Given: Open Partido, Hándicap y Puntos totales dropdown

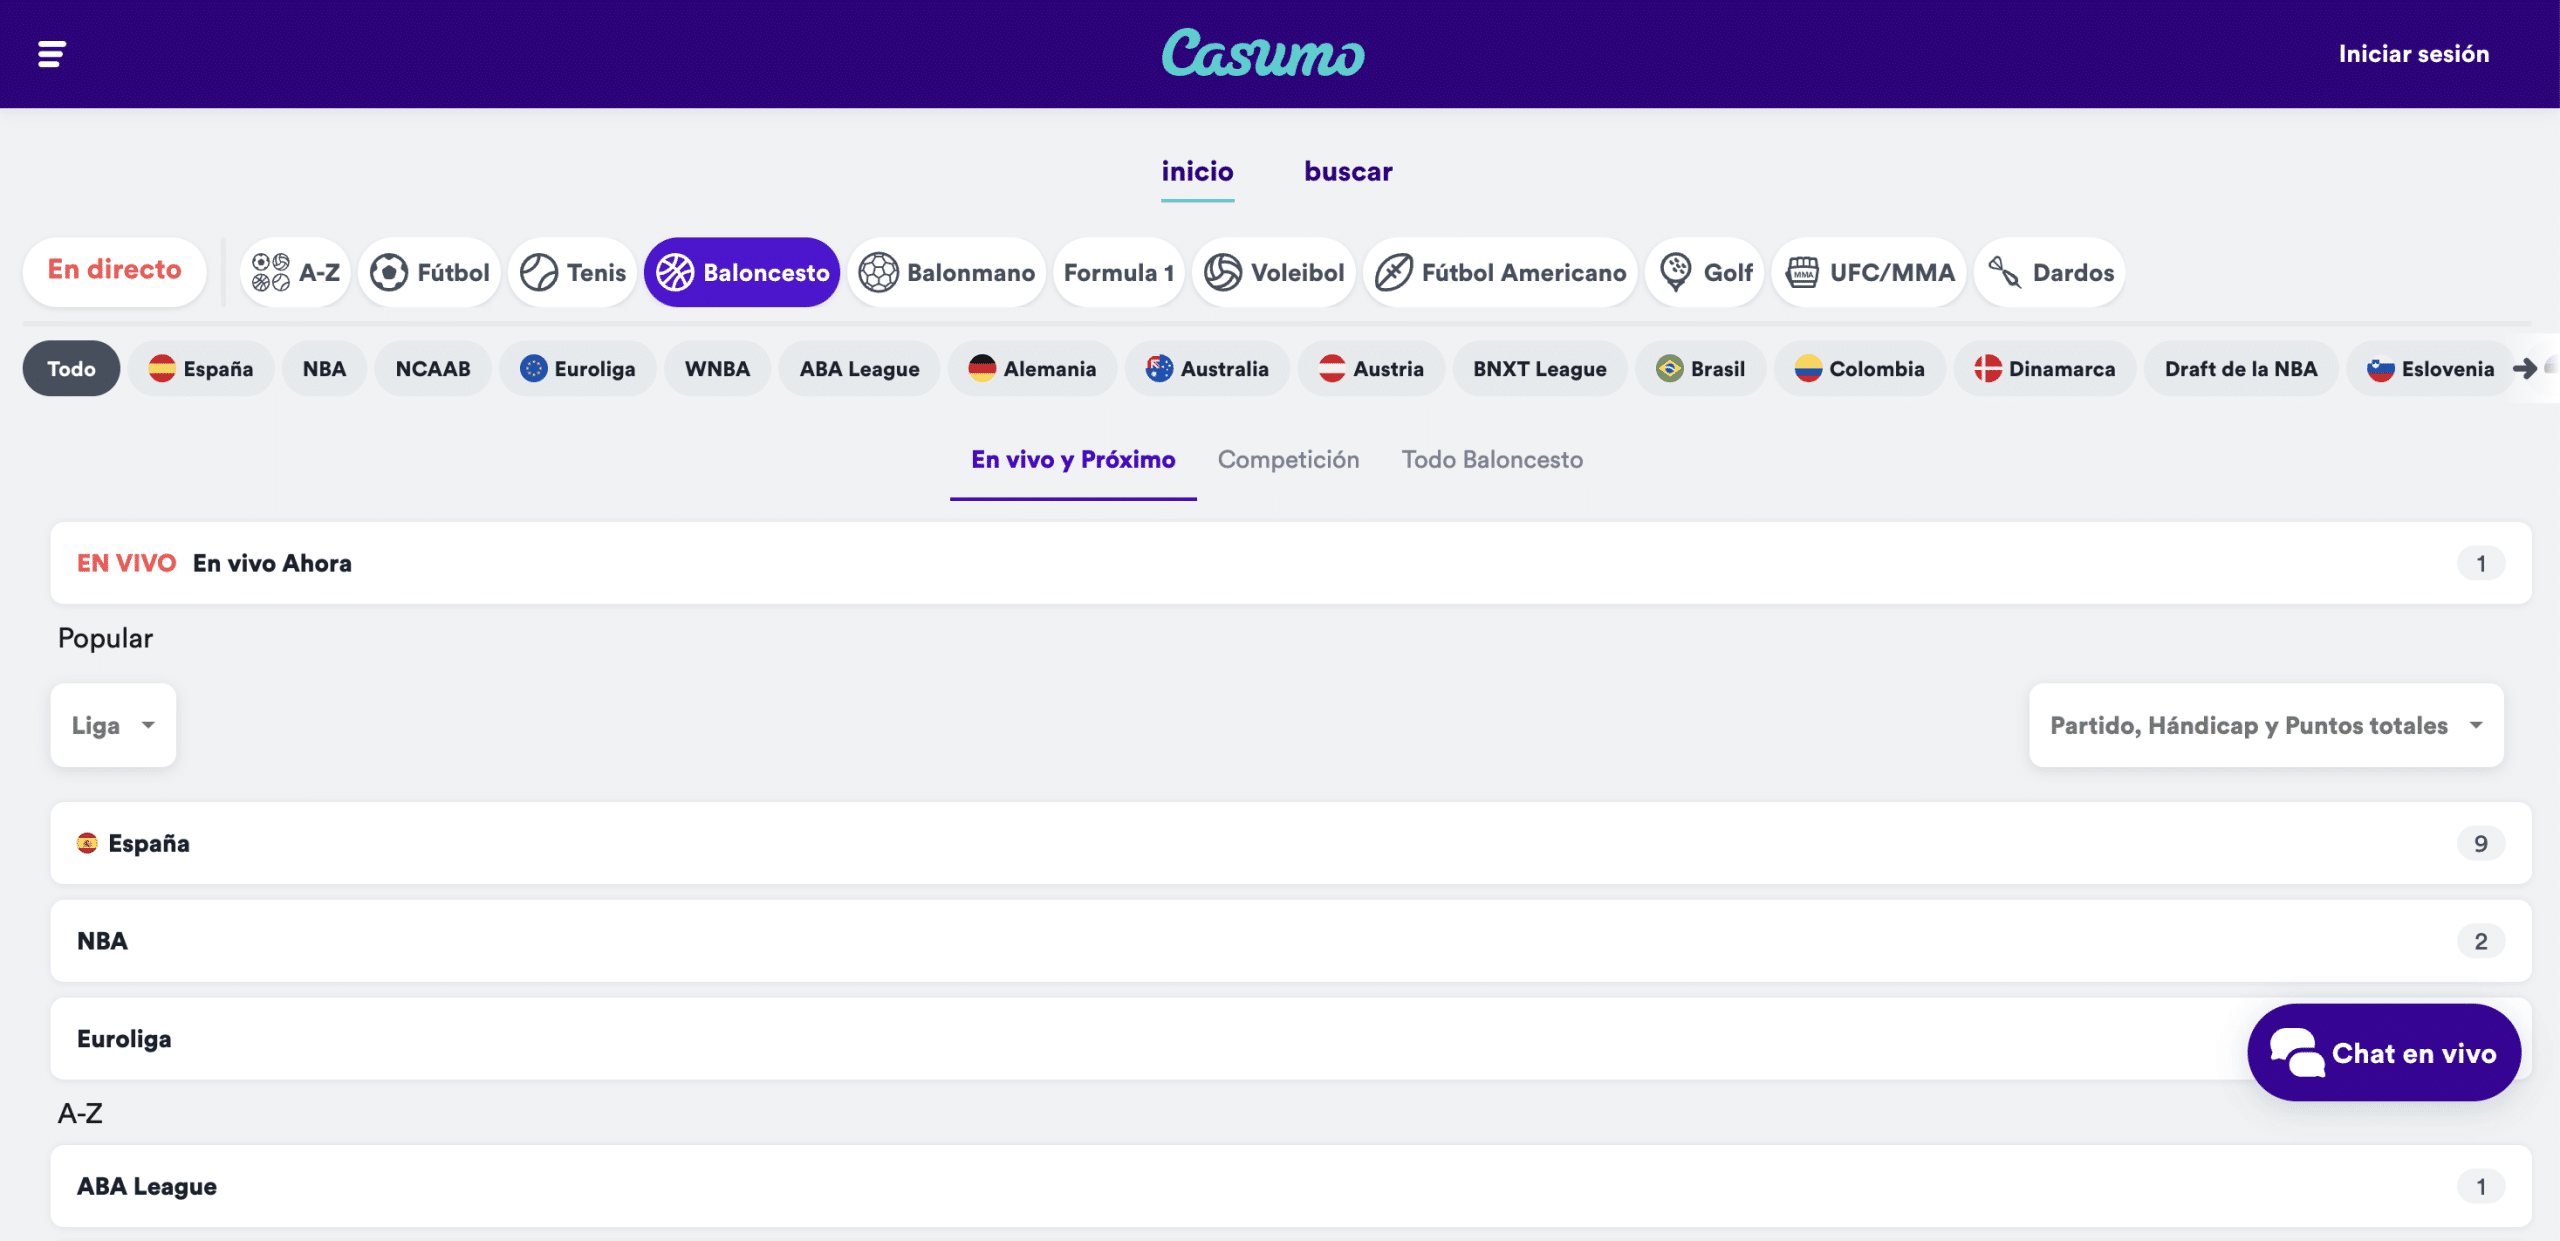Looking at the screenshot, I should (2266, 725).
